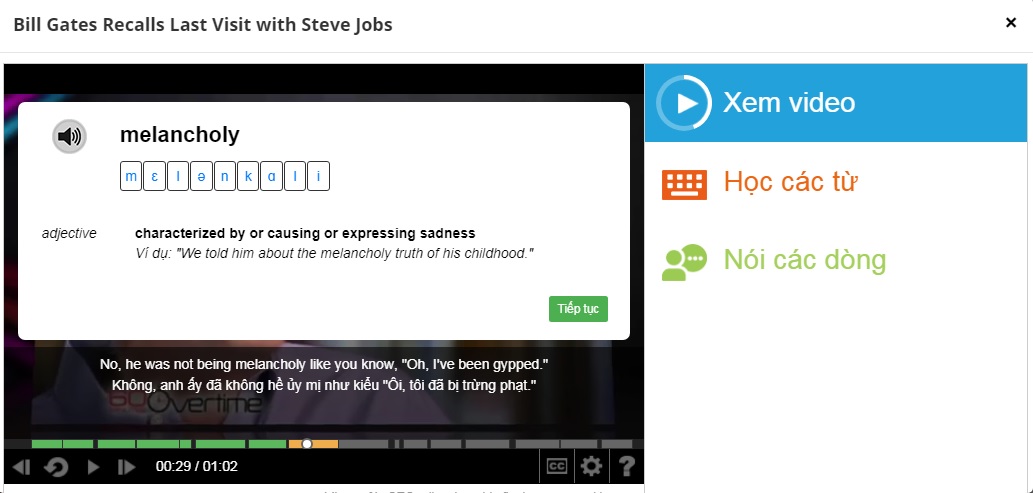Click the 'ə' phoneme tile
The height and width of the screenshot is (493, 1033).
point(202,176)
